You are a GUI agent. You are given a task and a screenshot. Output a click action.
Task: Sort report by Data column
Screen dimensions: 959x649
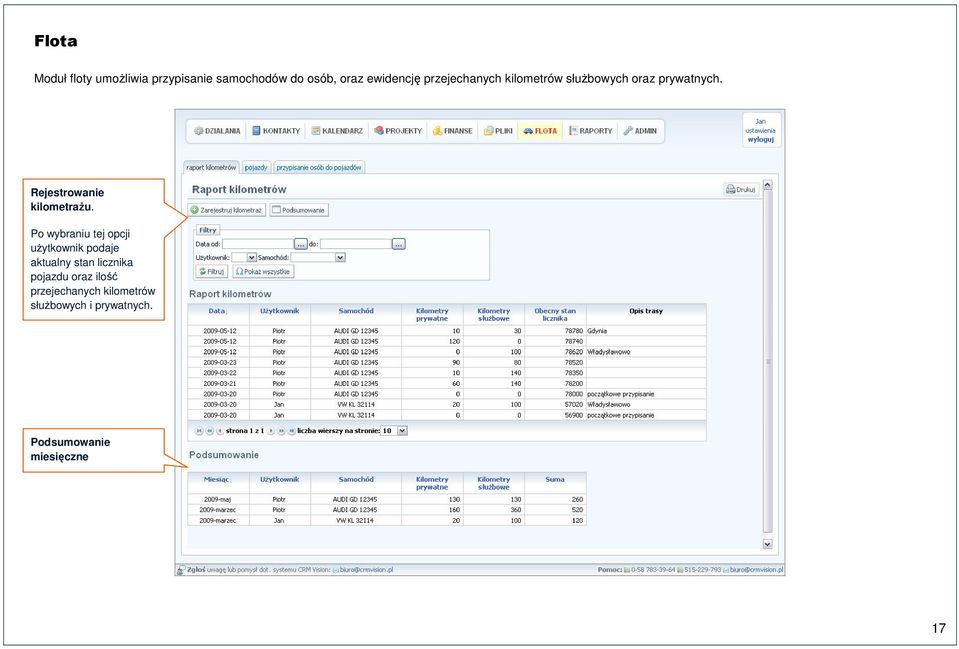pos(218,311)
